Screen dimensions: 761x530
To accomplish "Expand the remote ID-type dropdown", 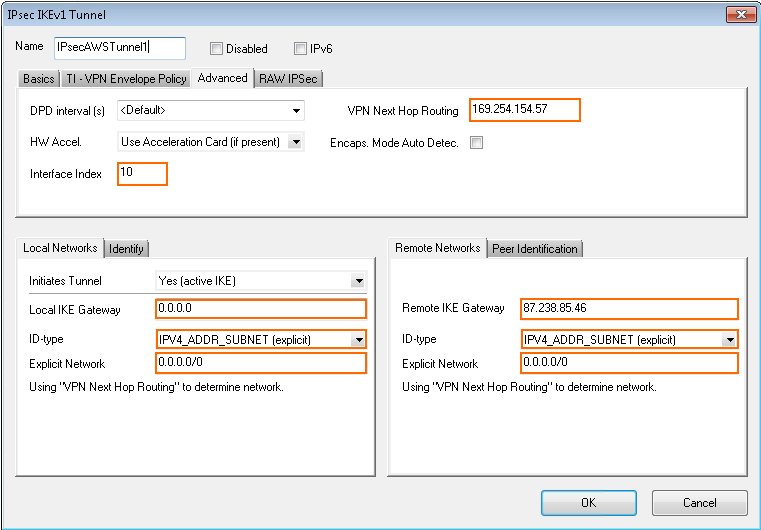I will [x=629, y=339].
